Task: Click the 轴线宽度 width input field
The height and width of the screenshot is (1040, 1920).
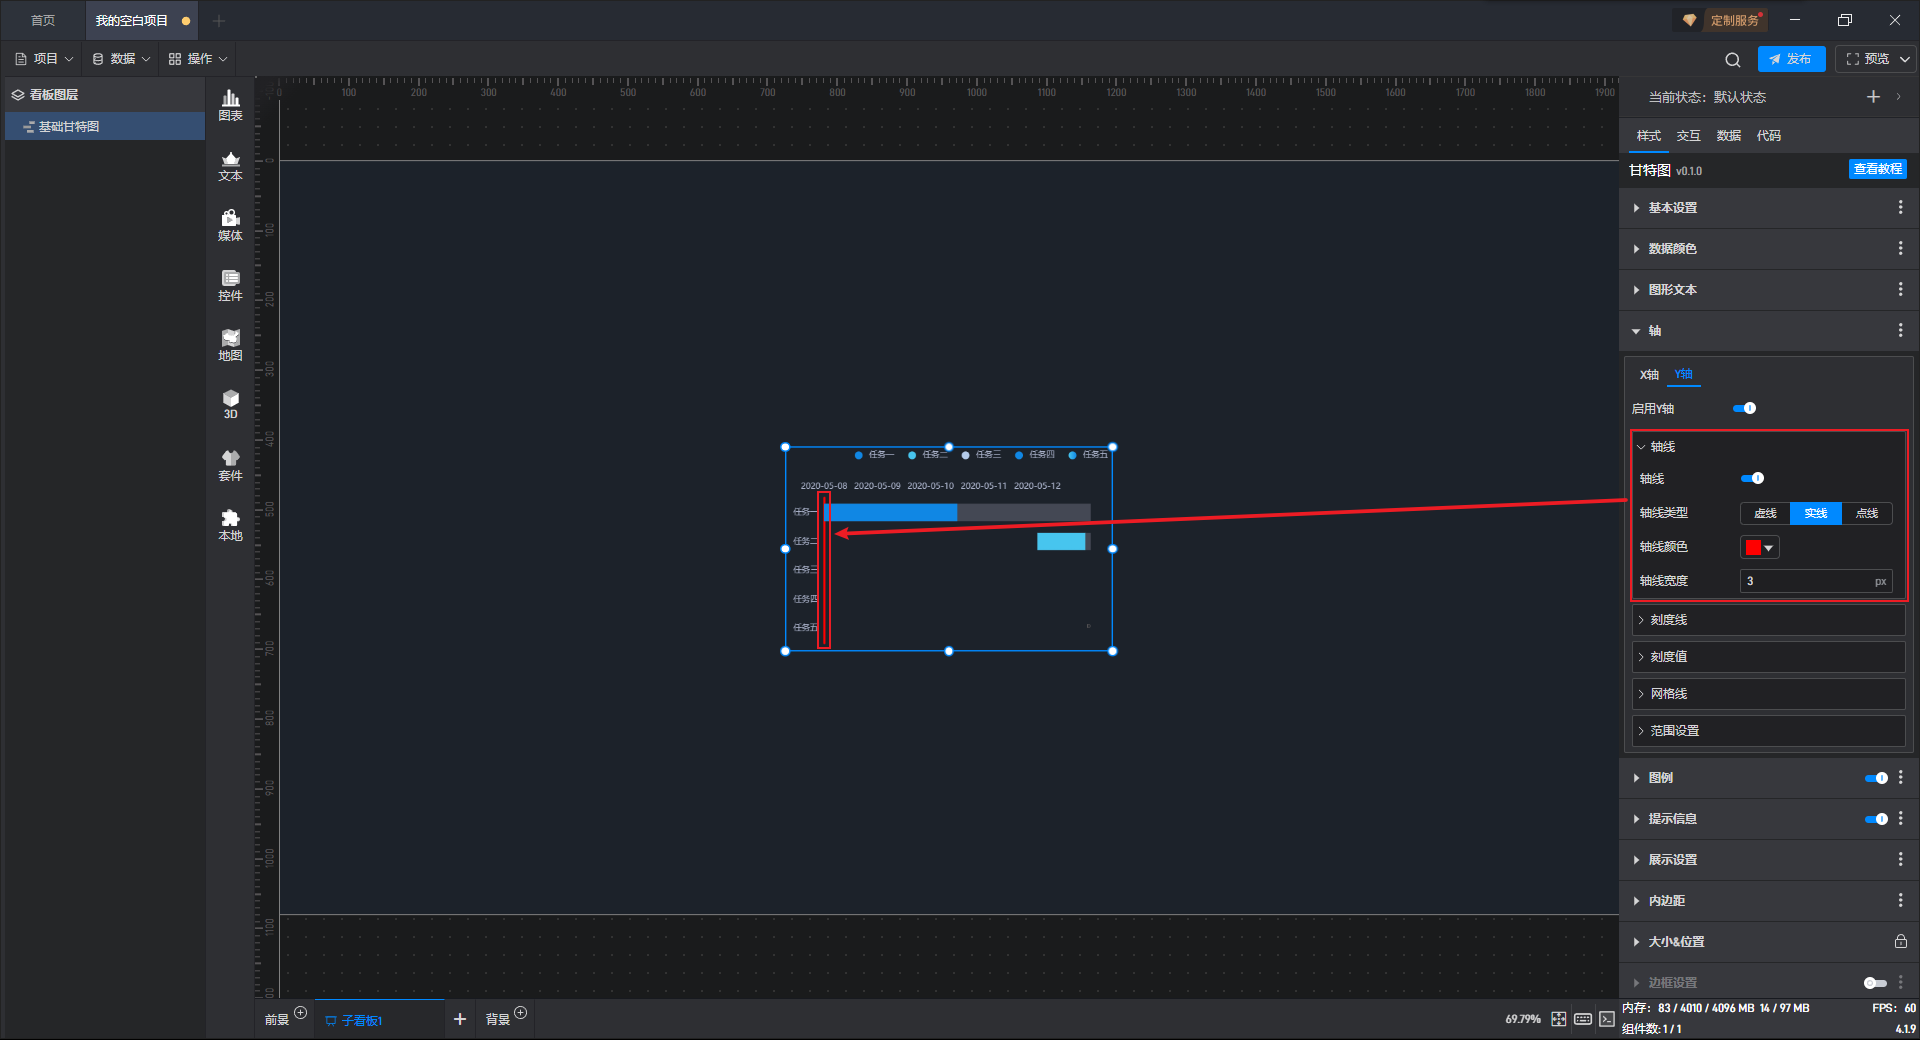Action: tap(1816, 581)
